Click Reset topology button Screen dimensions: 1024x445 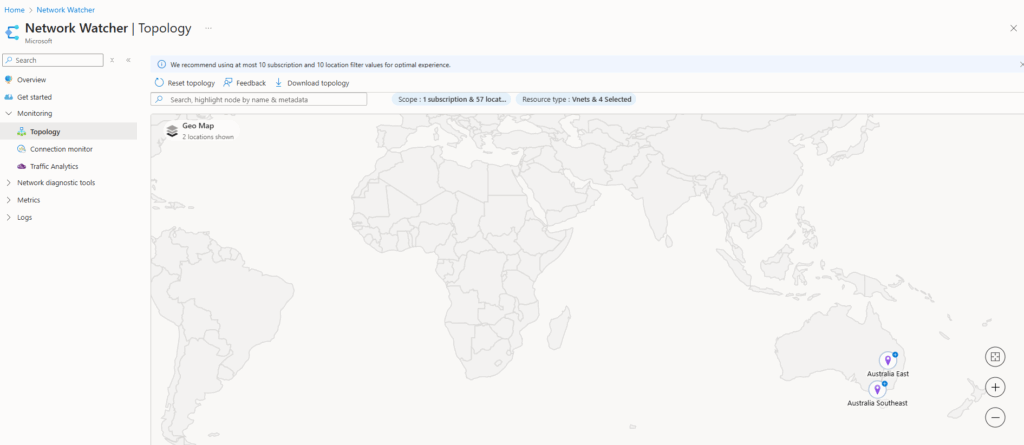(x=185, y=83)
